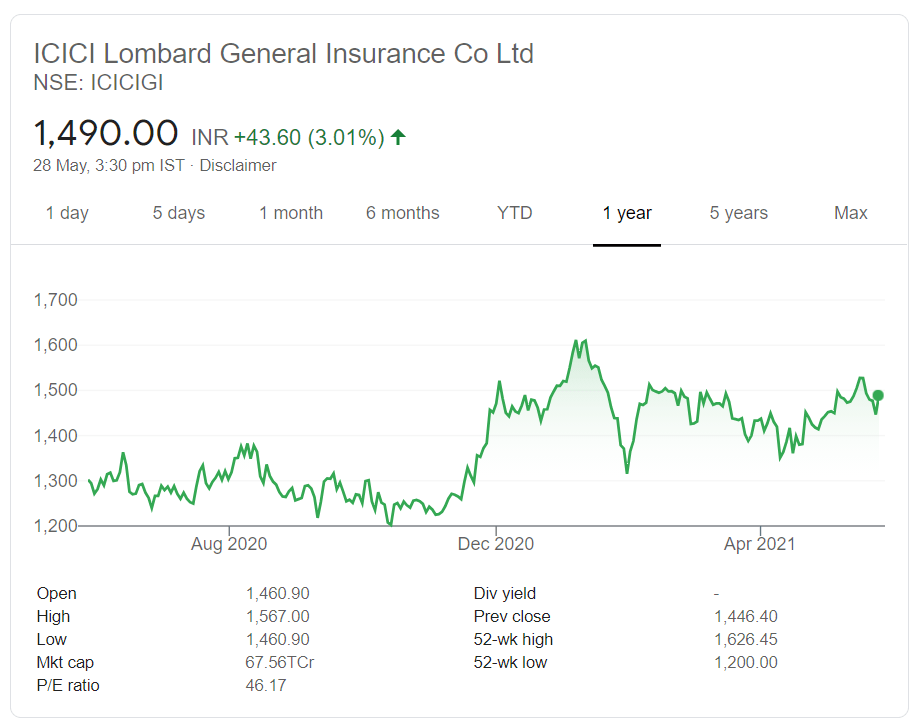Click the +43.60 (3.01%) change value

point(309,137)
